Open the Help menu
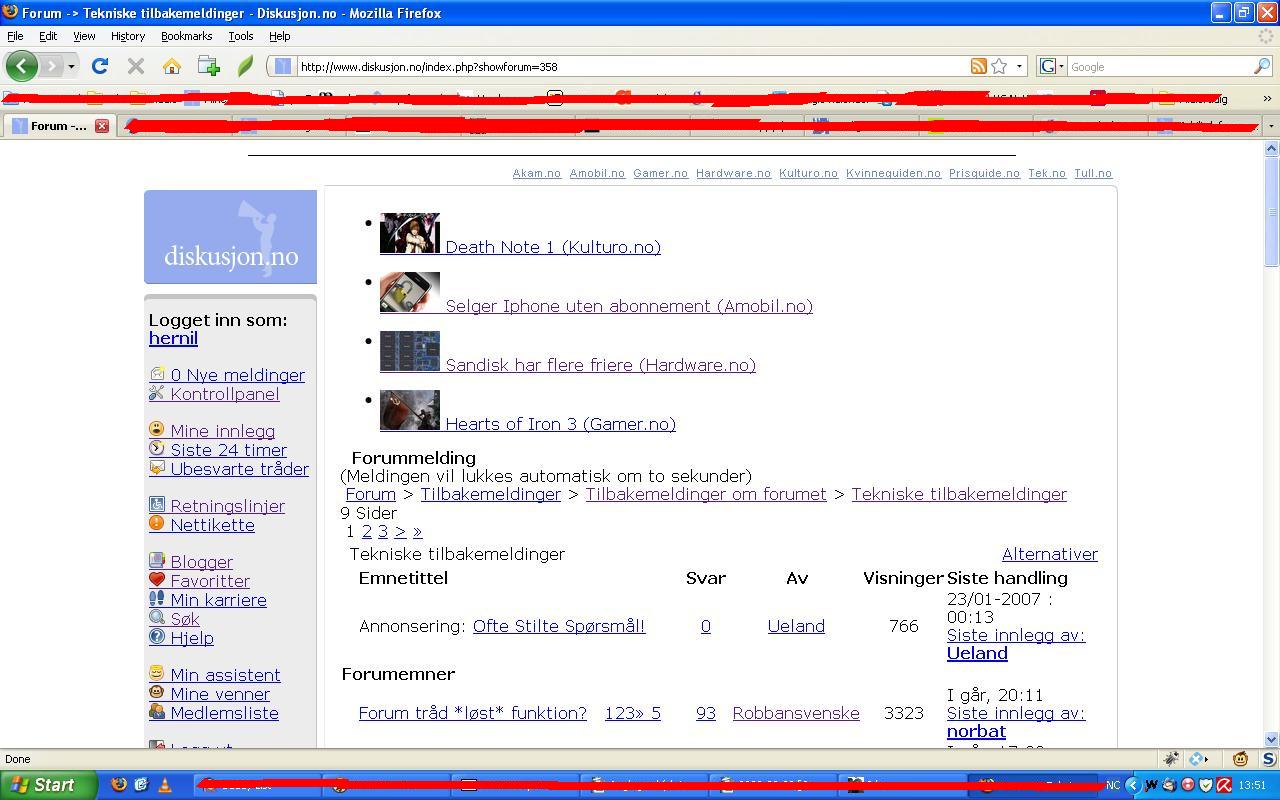The width and height of the screenshot is (1280, 800). (280, 36)
